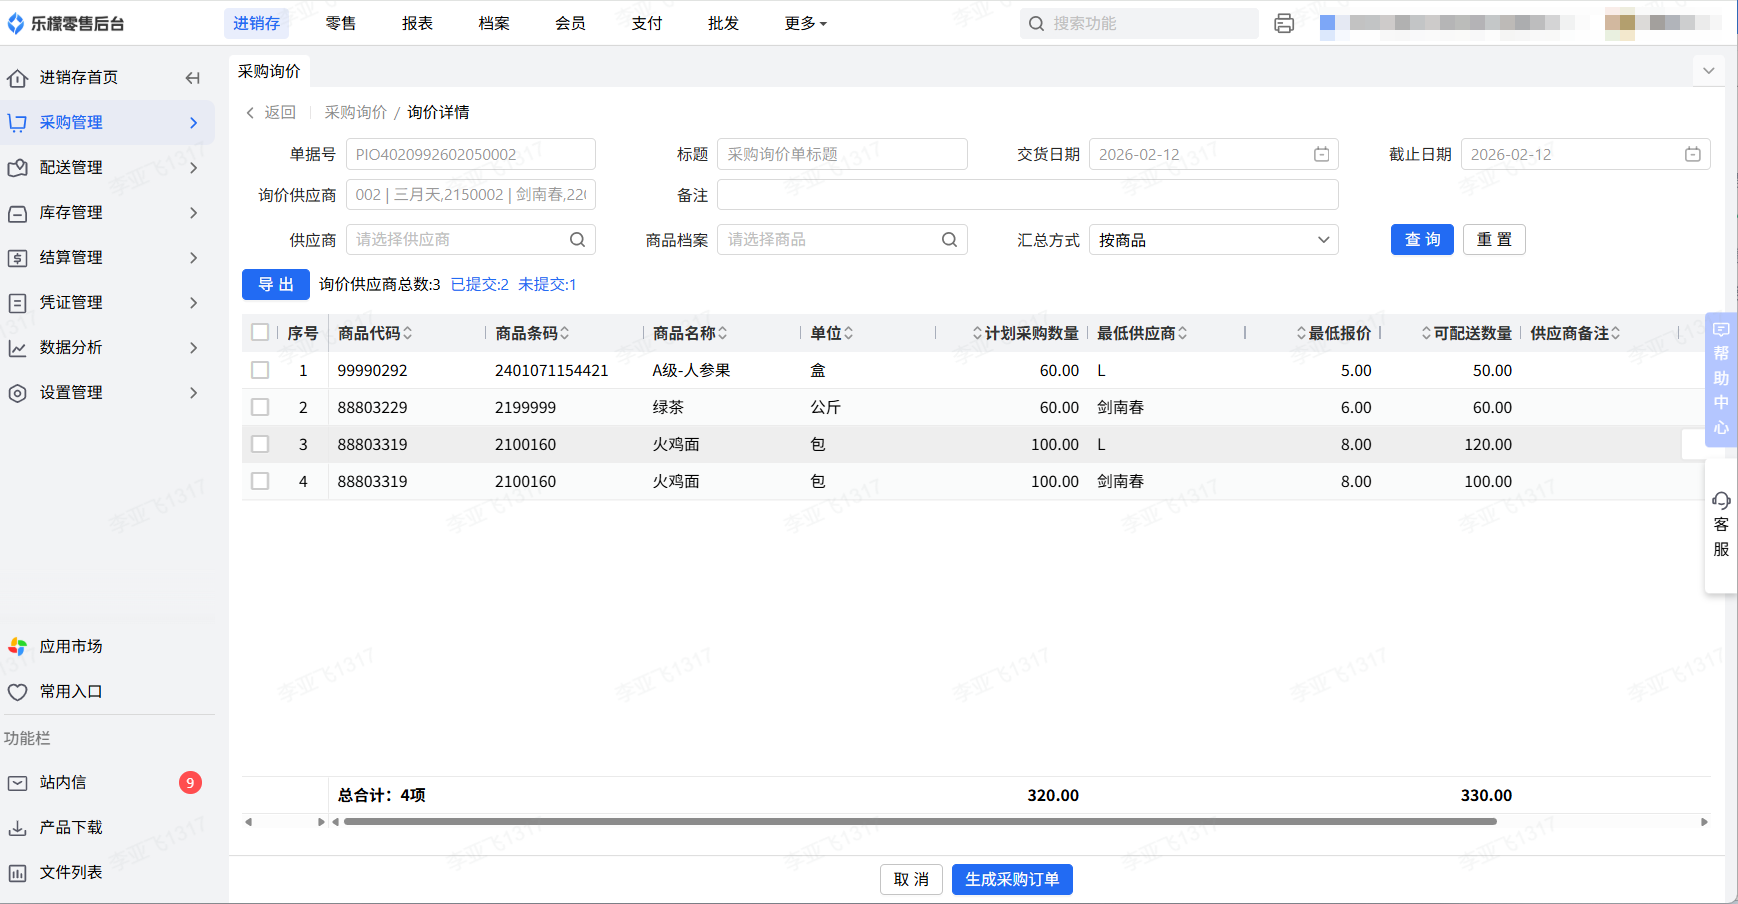
Task: Click the horizontal scrollbar under the table
Action: pos(919,822)
